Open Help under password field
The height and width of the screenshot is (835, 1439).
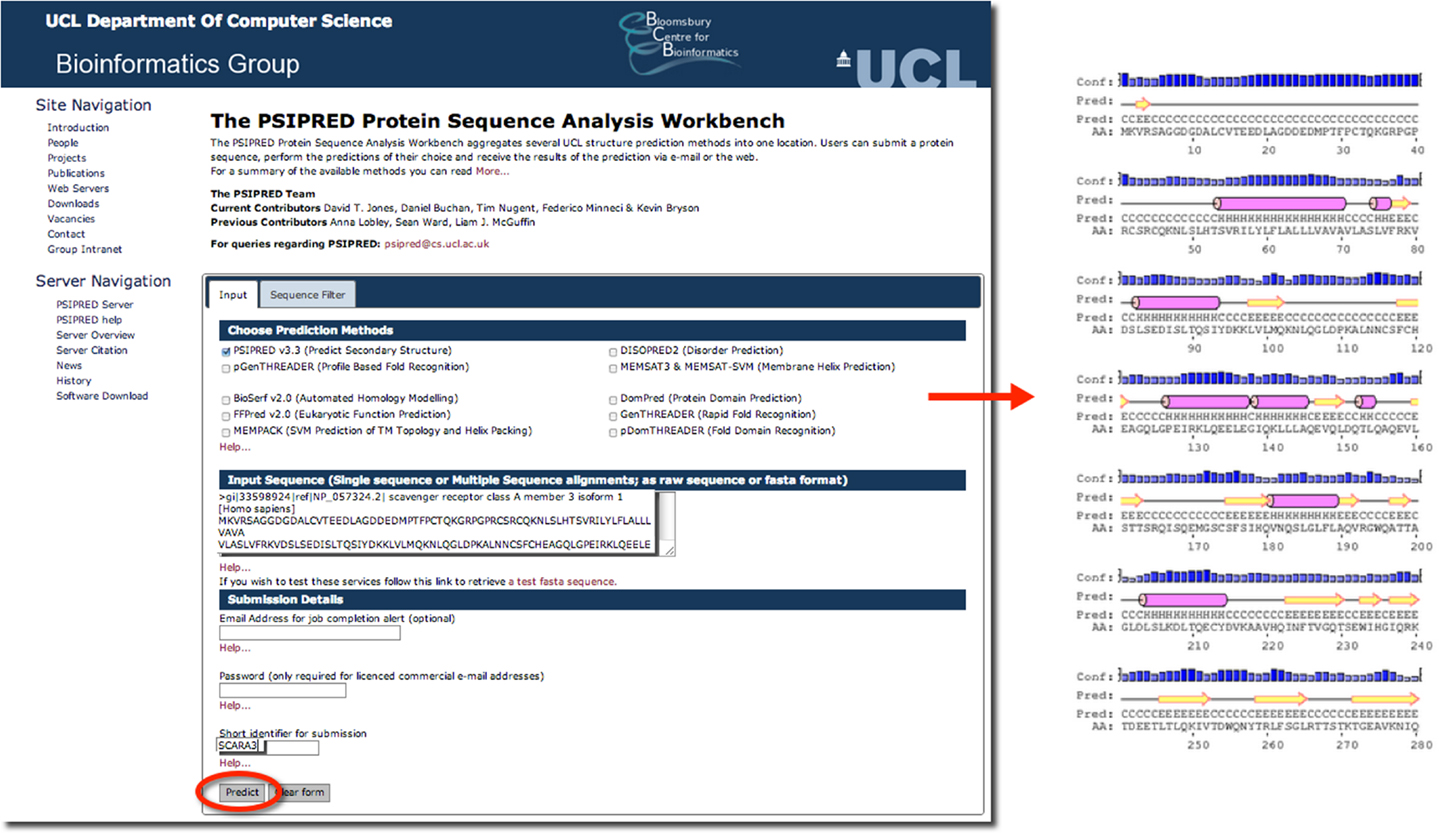tap(235, 705)
